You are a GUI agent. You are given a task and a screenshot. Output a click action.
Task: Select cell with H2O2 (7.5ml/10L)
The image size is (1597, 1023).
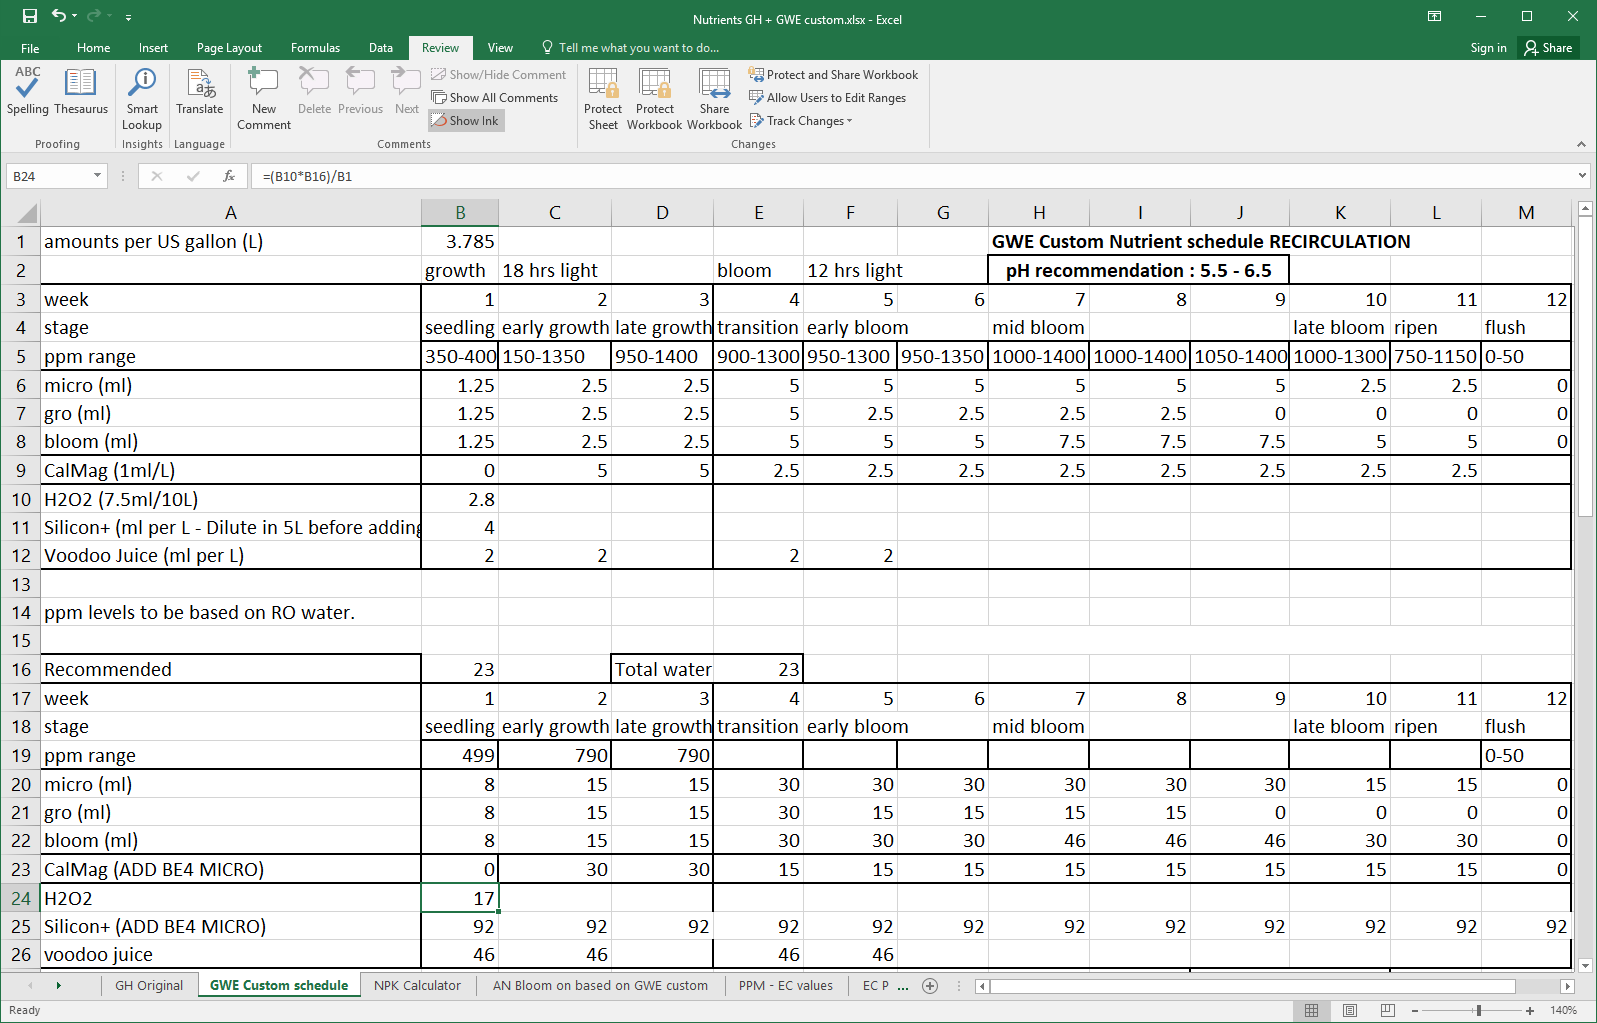tap(231, 500)
